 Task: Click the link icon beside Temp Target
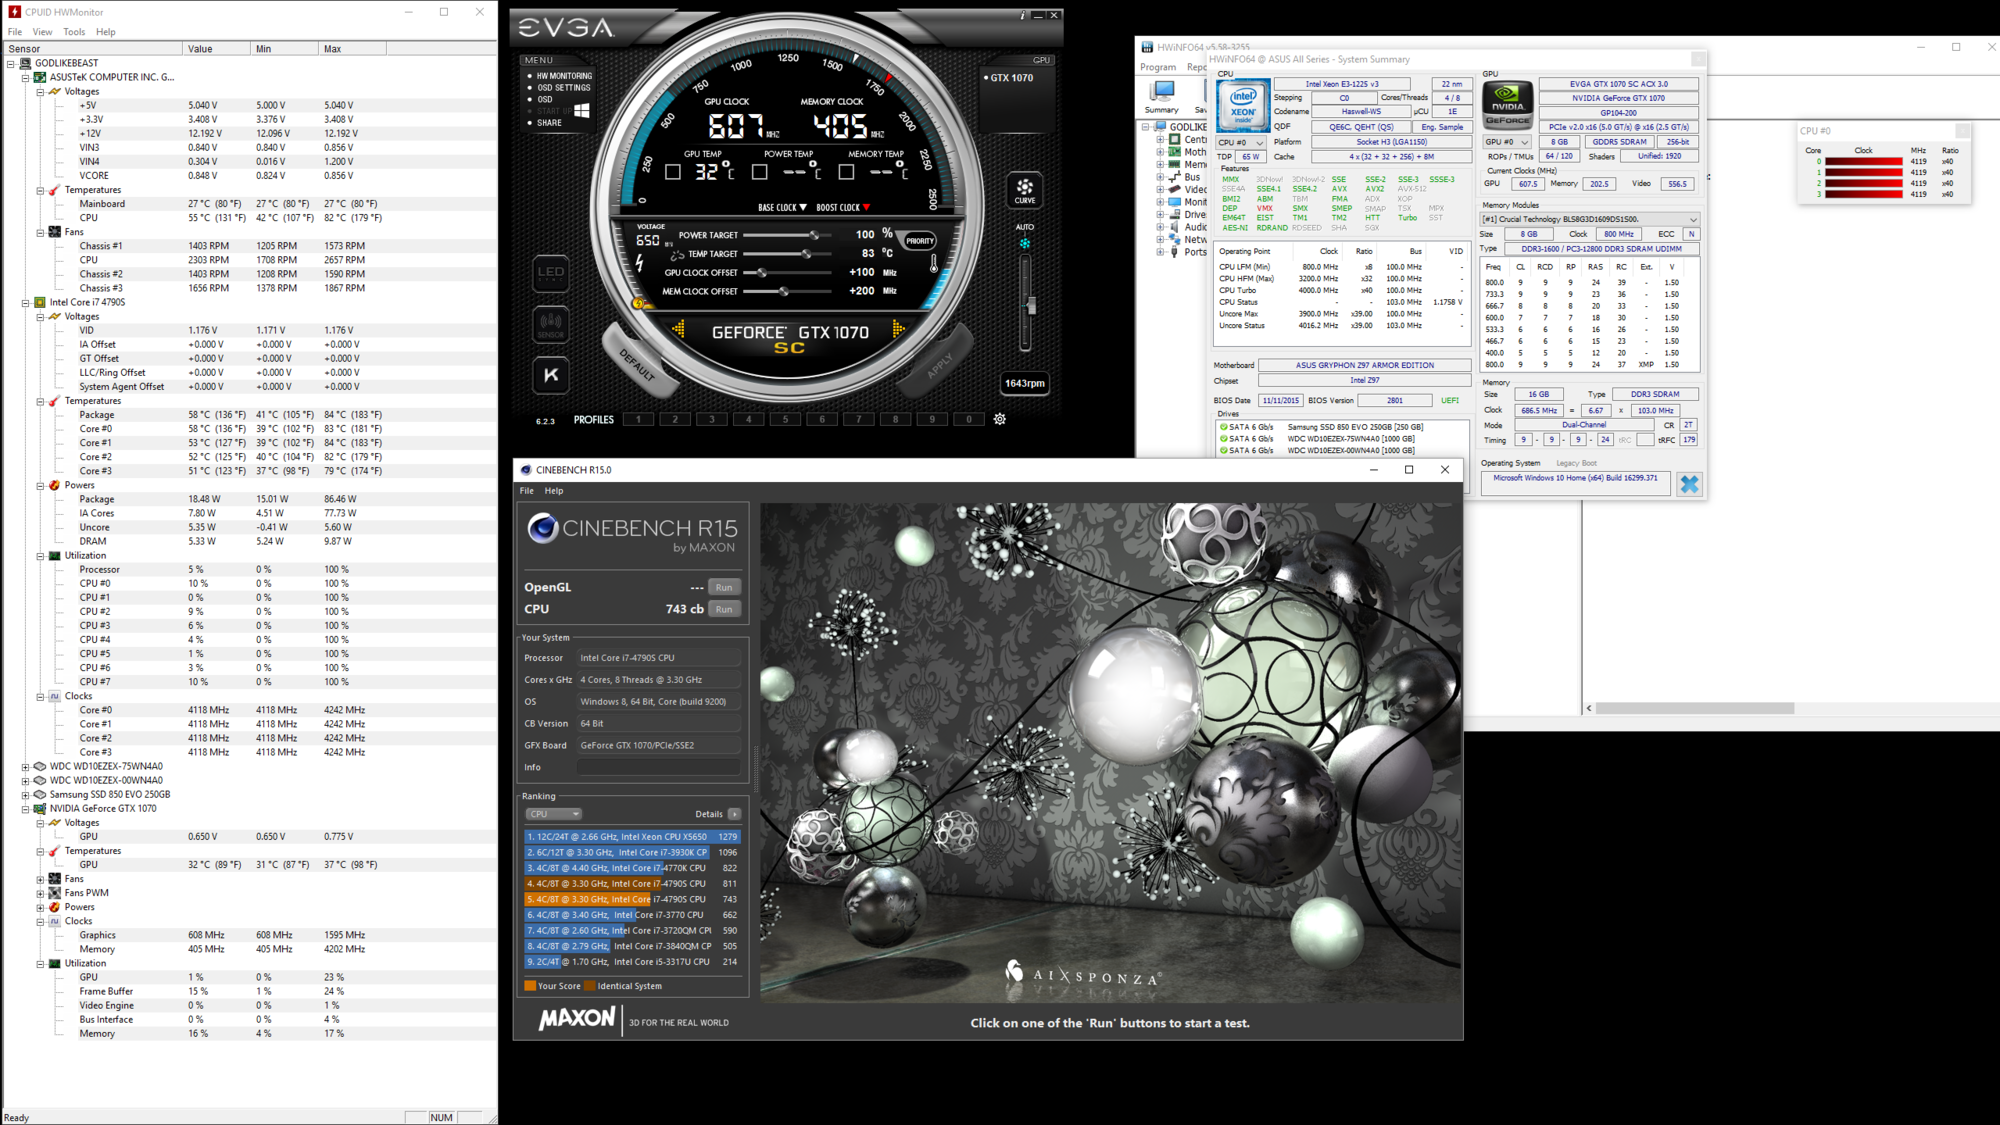coord(677,255)
